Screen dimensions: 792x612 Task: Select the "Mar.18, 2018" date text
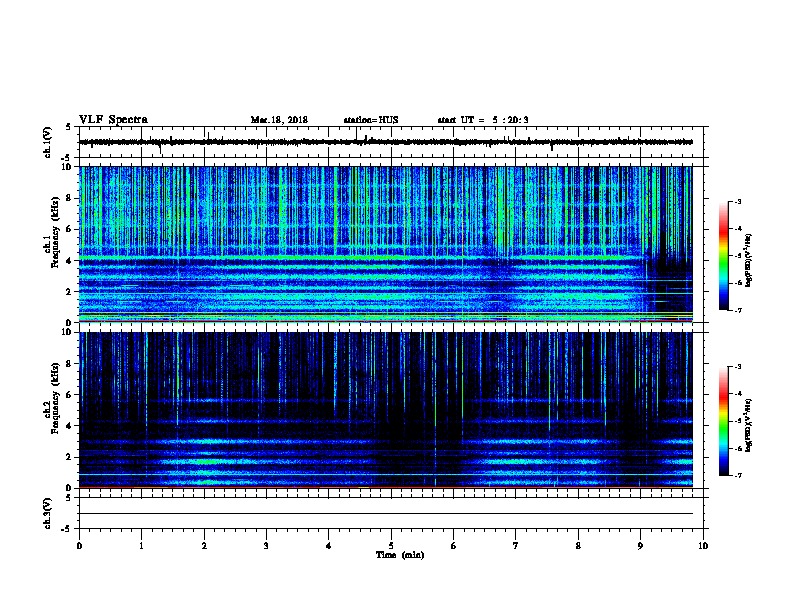pos(279,120)
